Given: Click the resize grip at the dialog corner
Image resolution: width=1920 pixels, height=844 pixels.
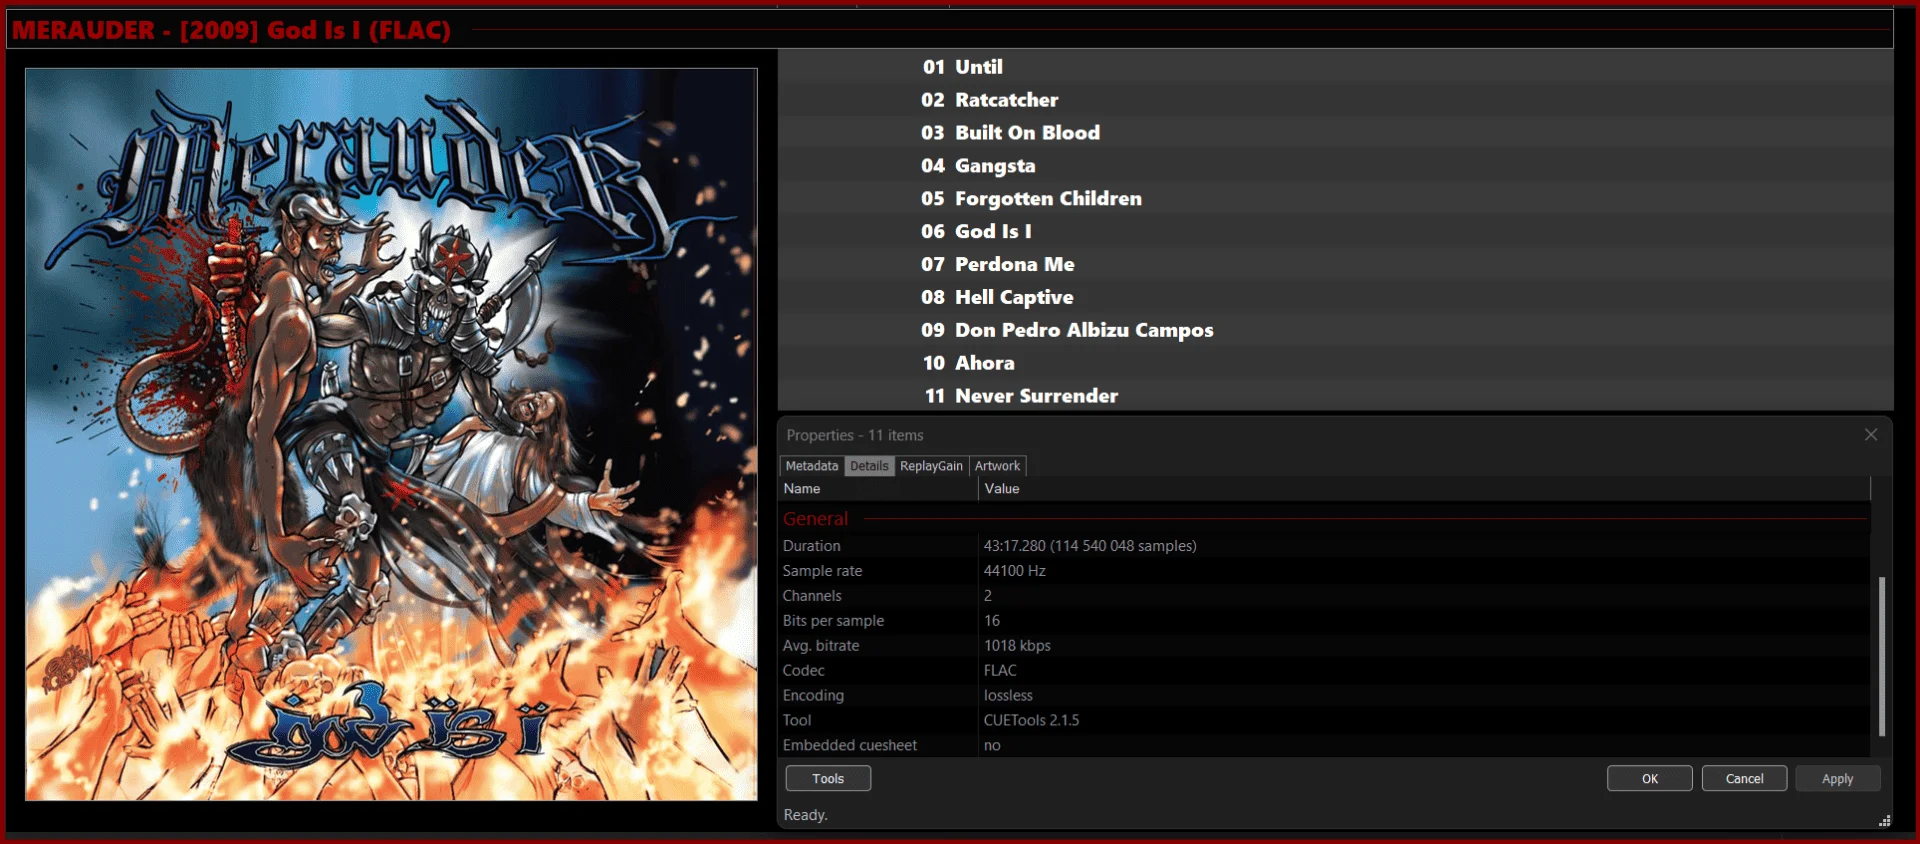Looking at the screenshot, I should [x=1884, y=821].
